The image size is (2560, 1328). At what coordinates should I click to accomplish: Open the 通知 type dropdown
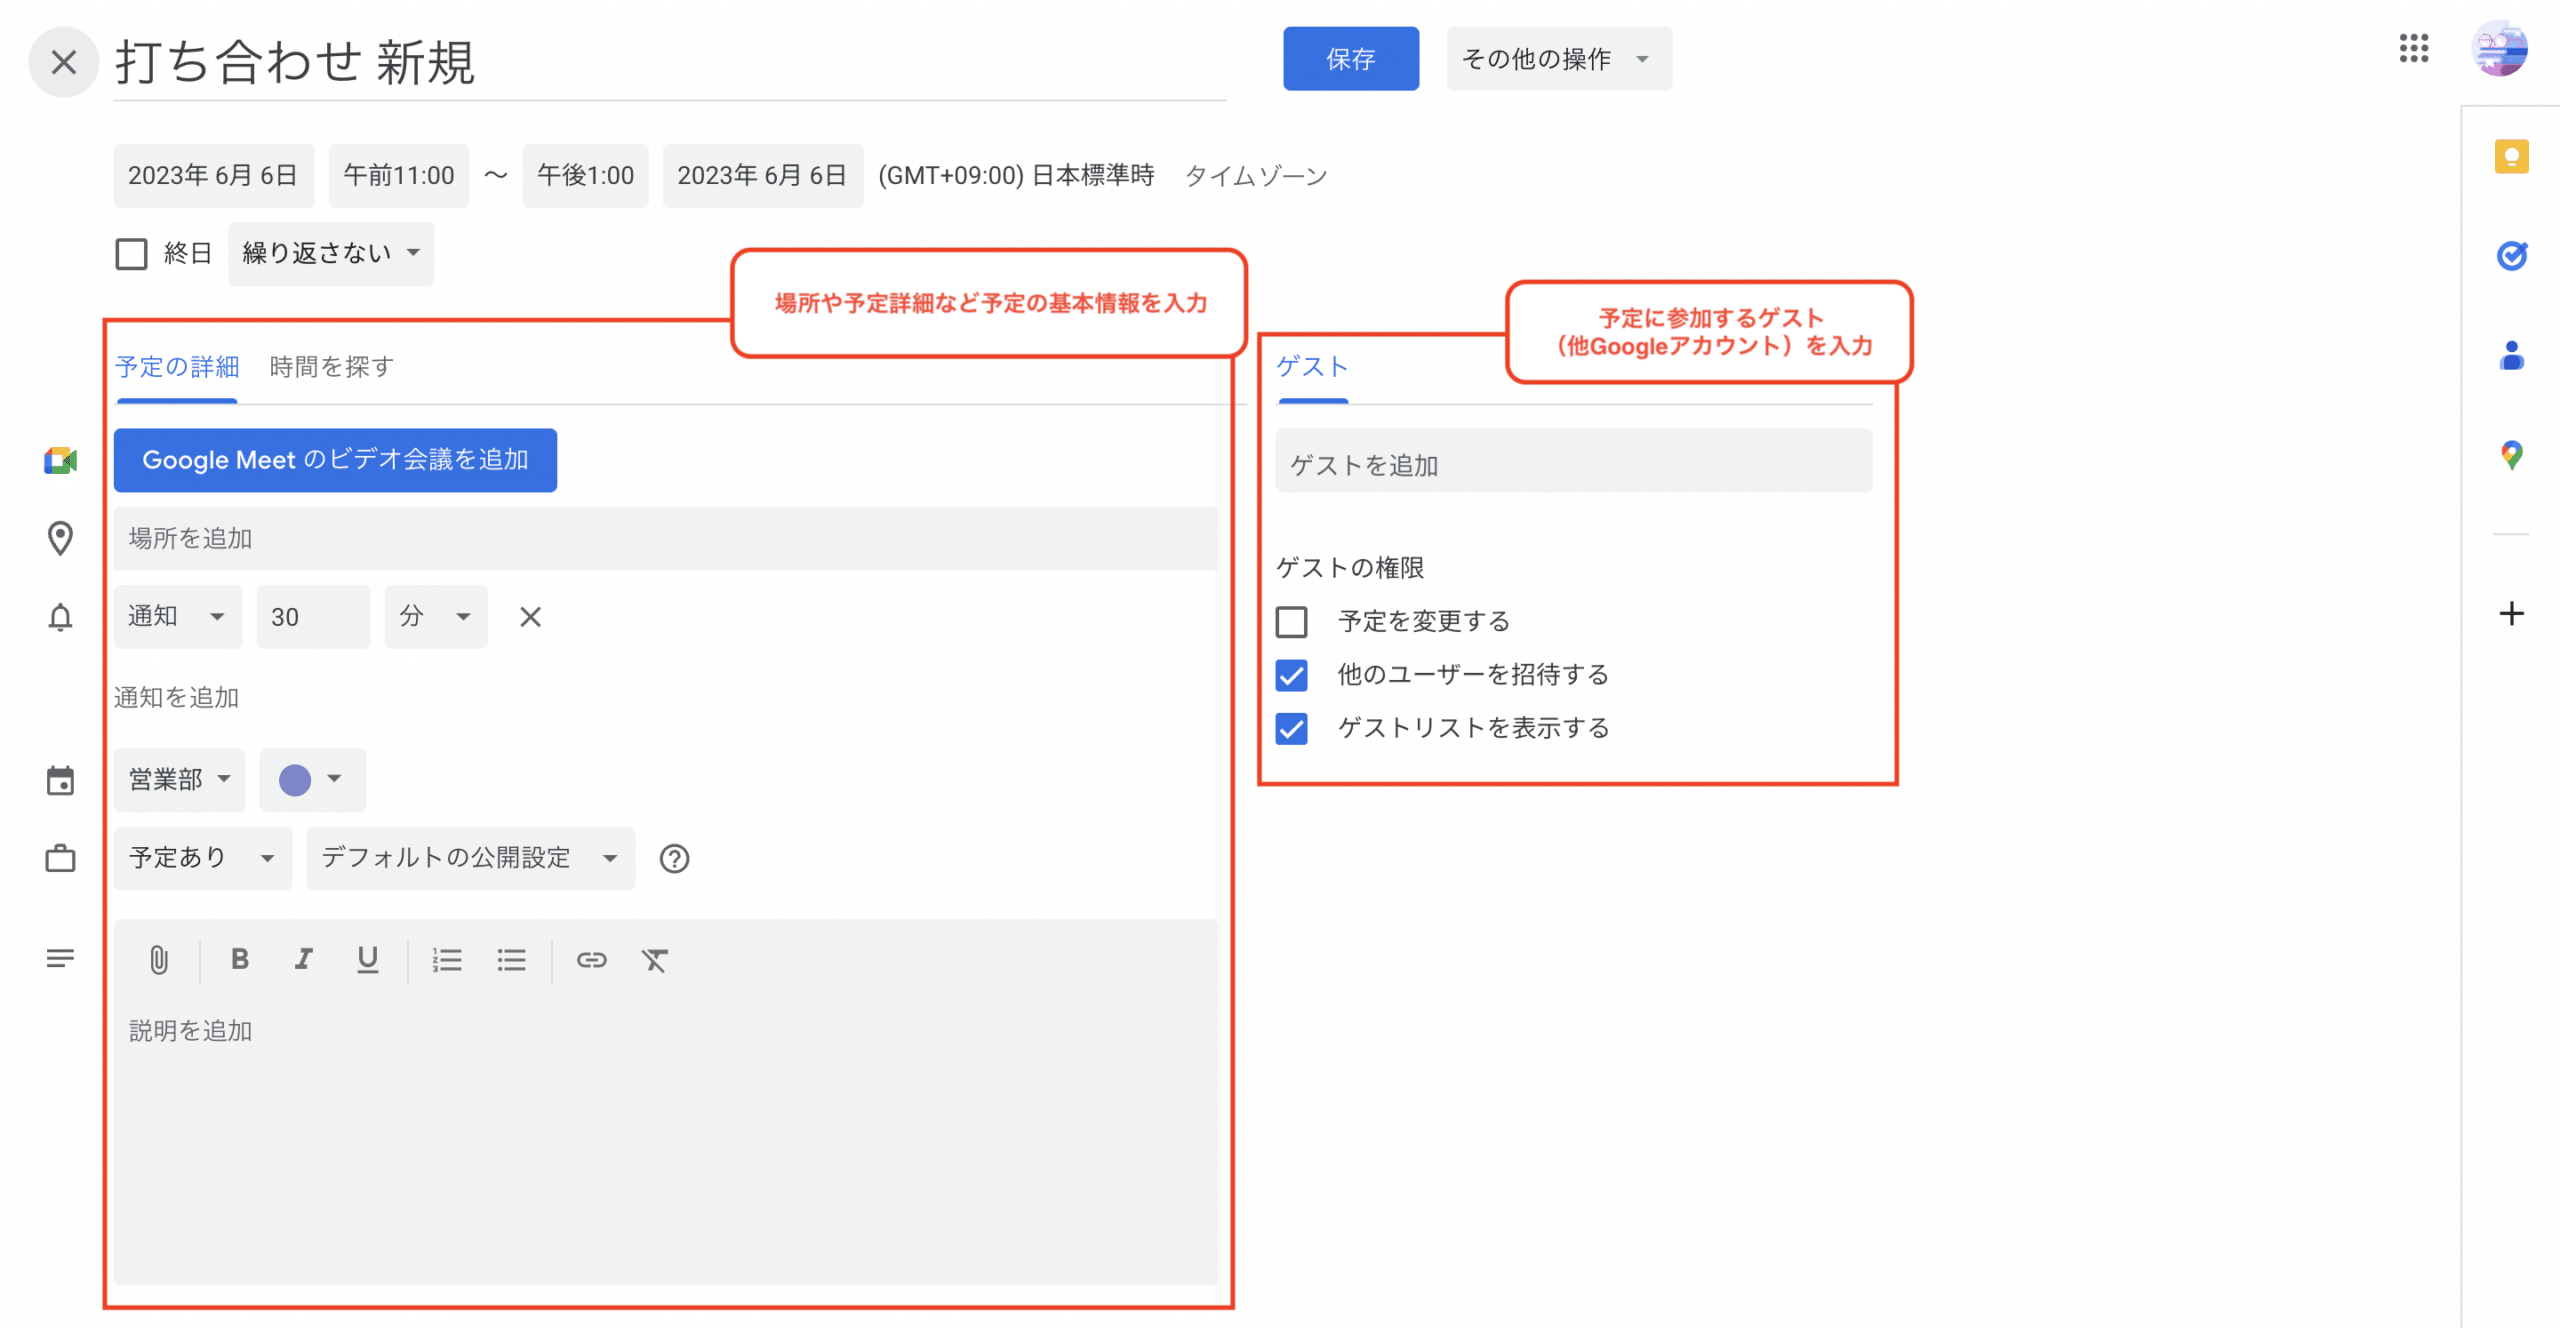177,617
